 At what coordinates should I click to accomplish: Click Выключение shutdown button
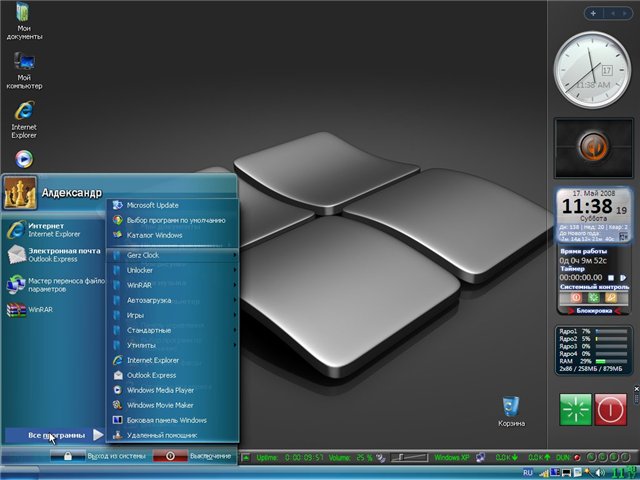click(193, 456)
